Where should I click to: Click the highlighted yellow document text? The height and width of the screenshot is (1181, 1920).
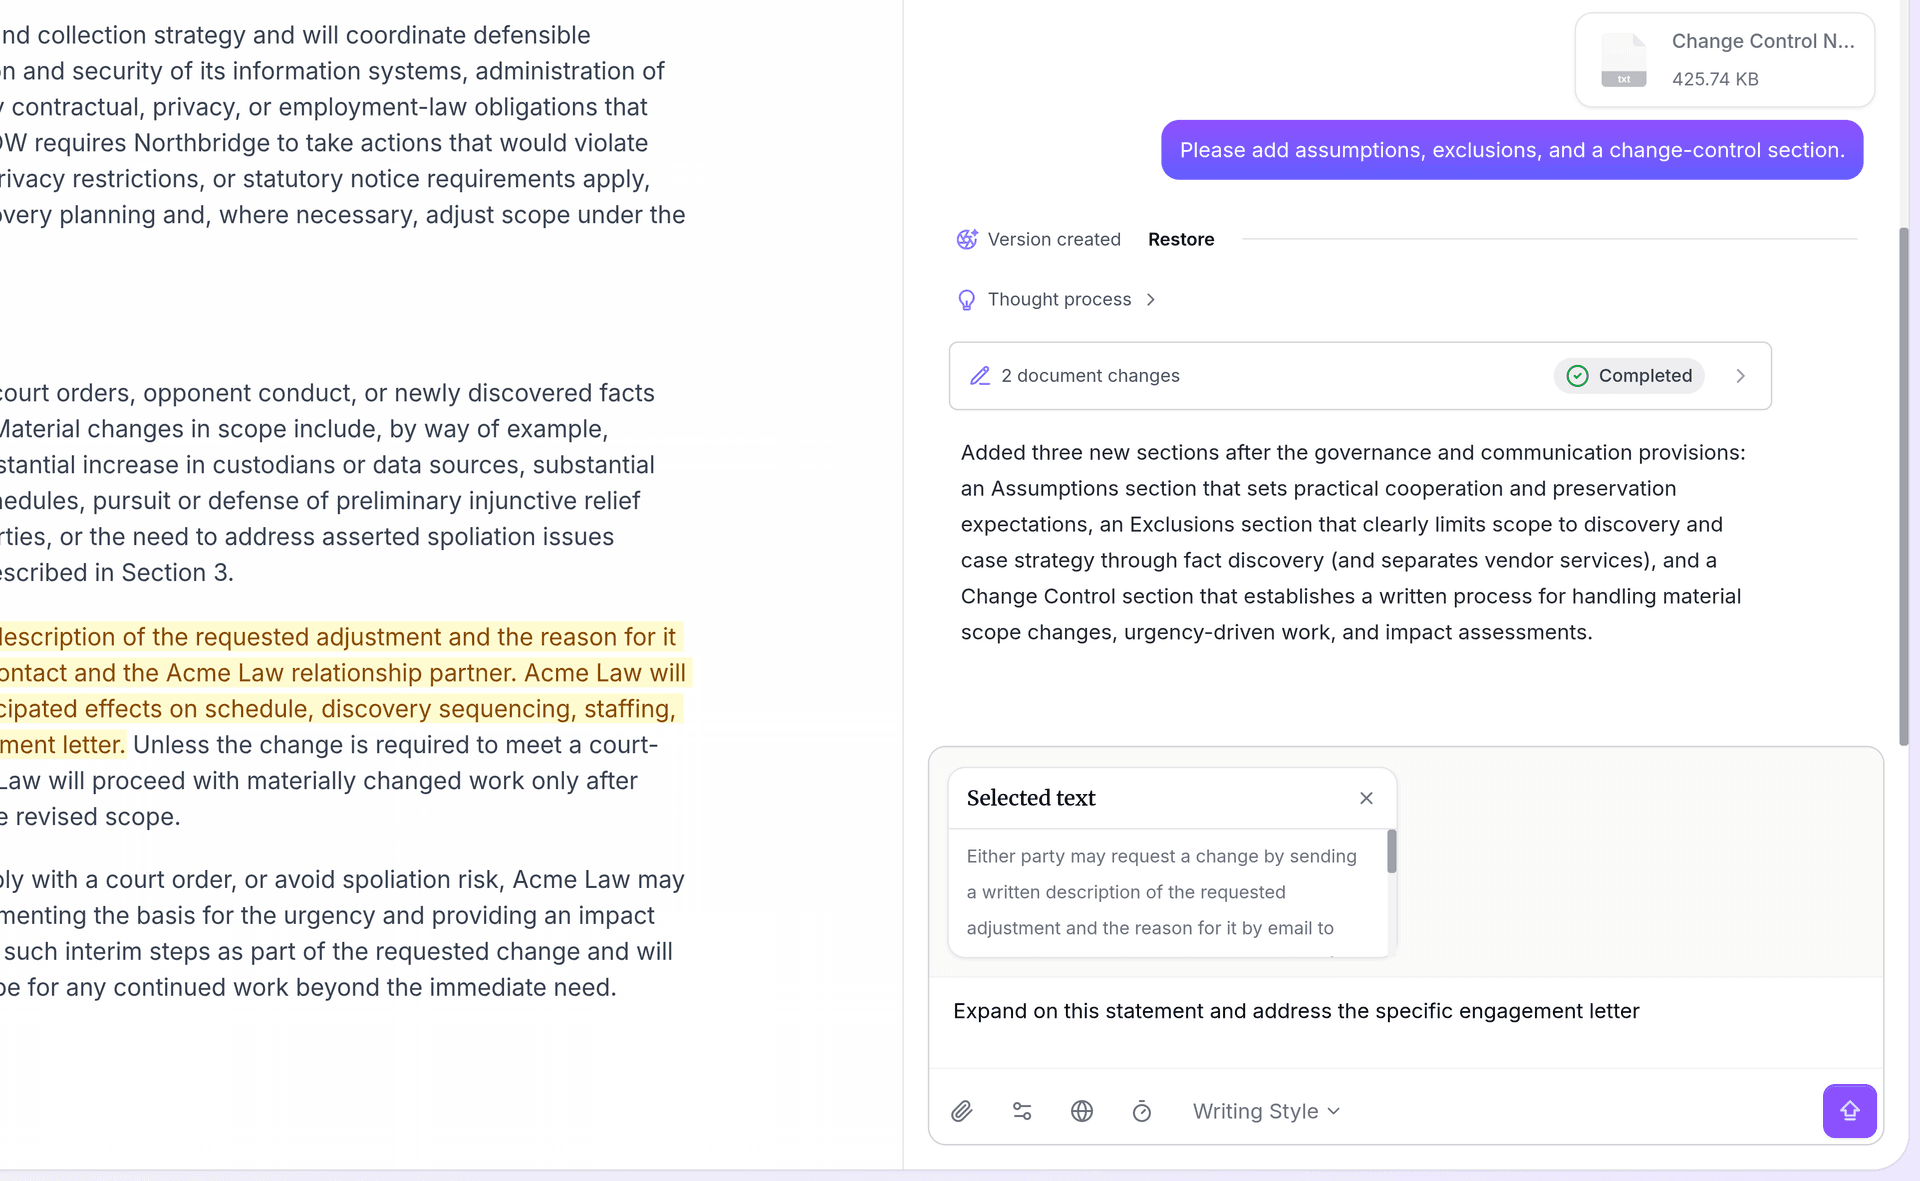tap(340, 673)
